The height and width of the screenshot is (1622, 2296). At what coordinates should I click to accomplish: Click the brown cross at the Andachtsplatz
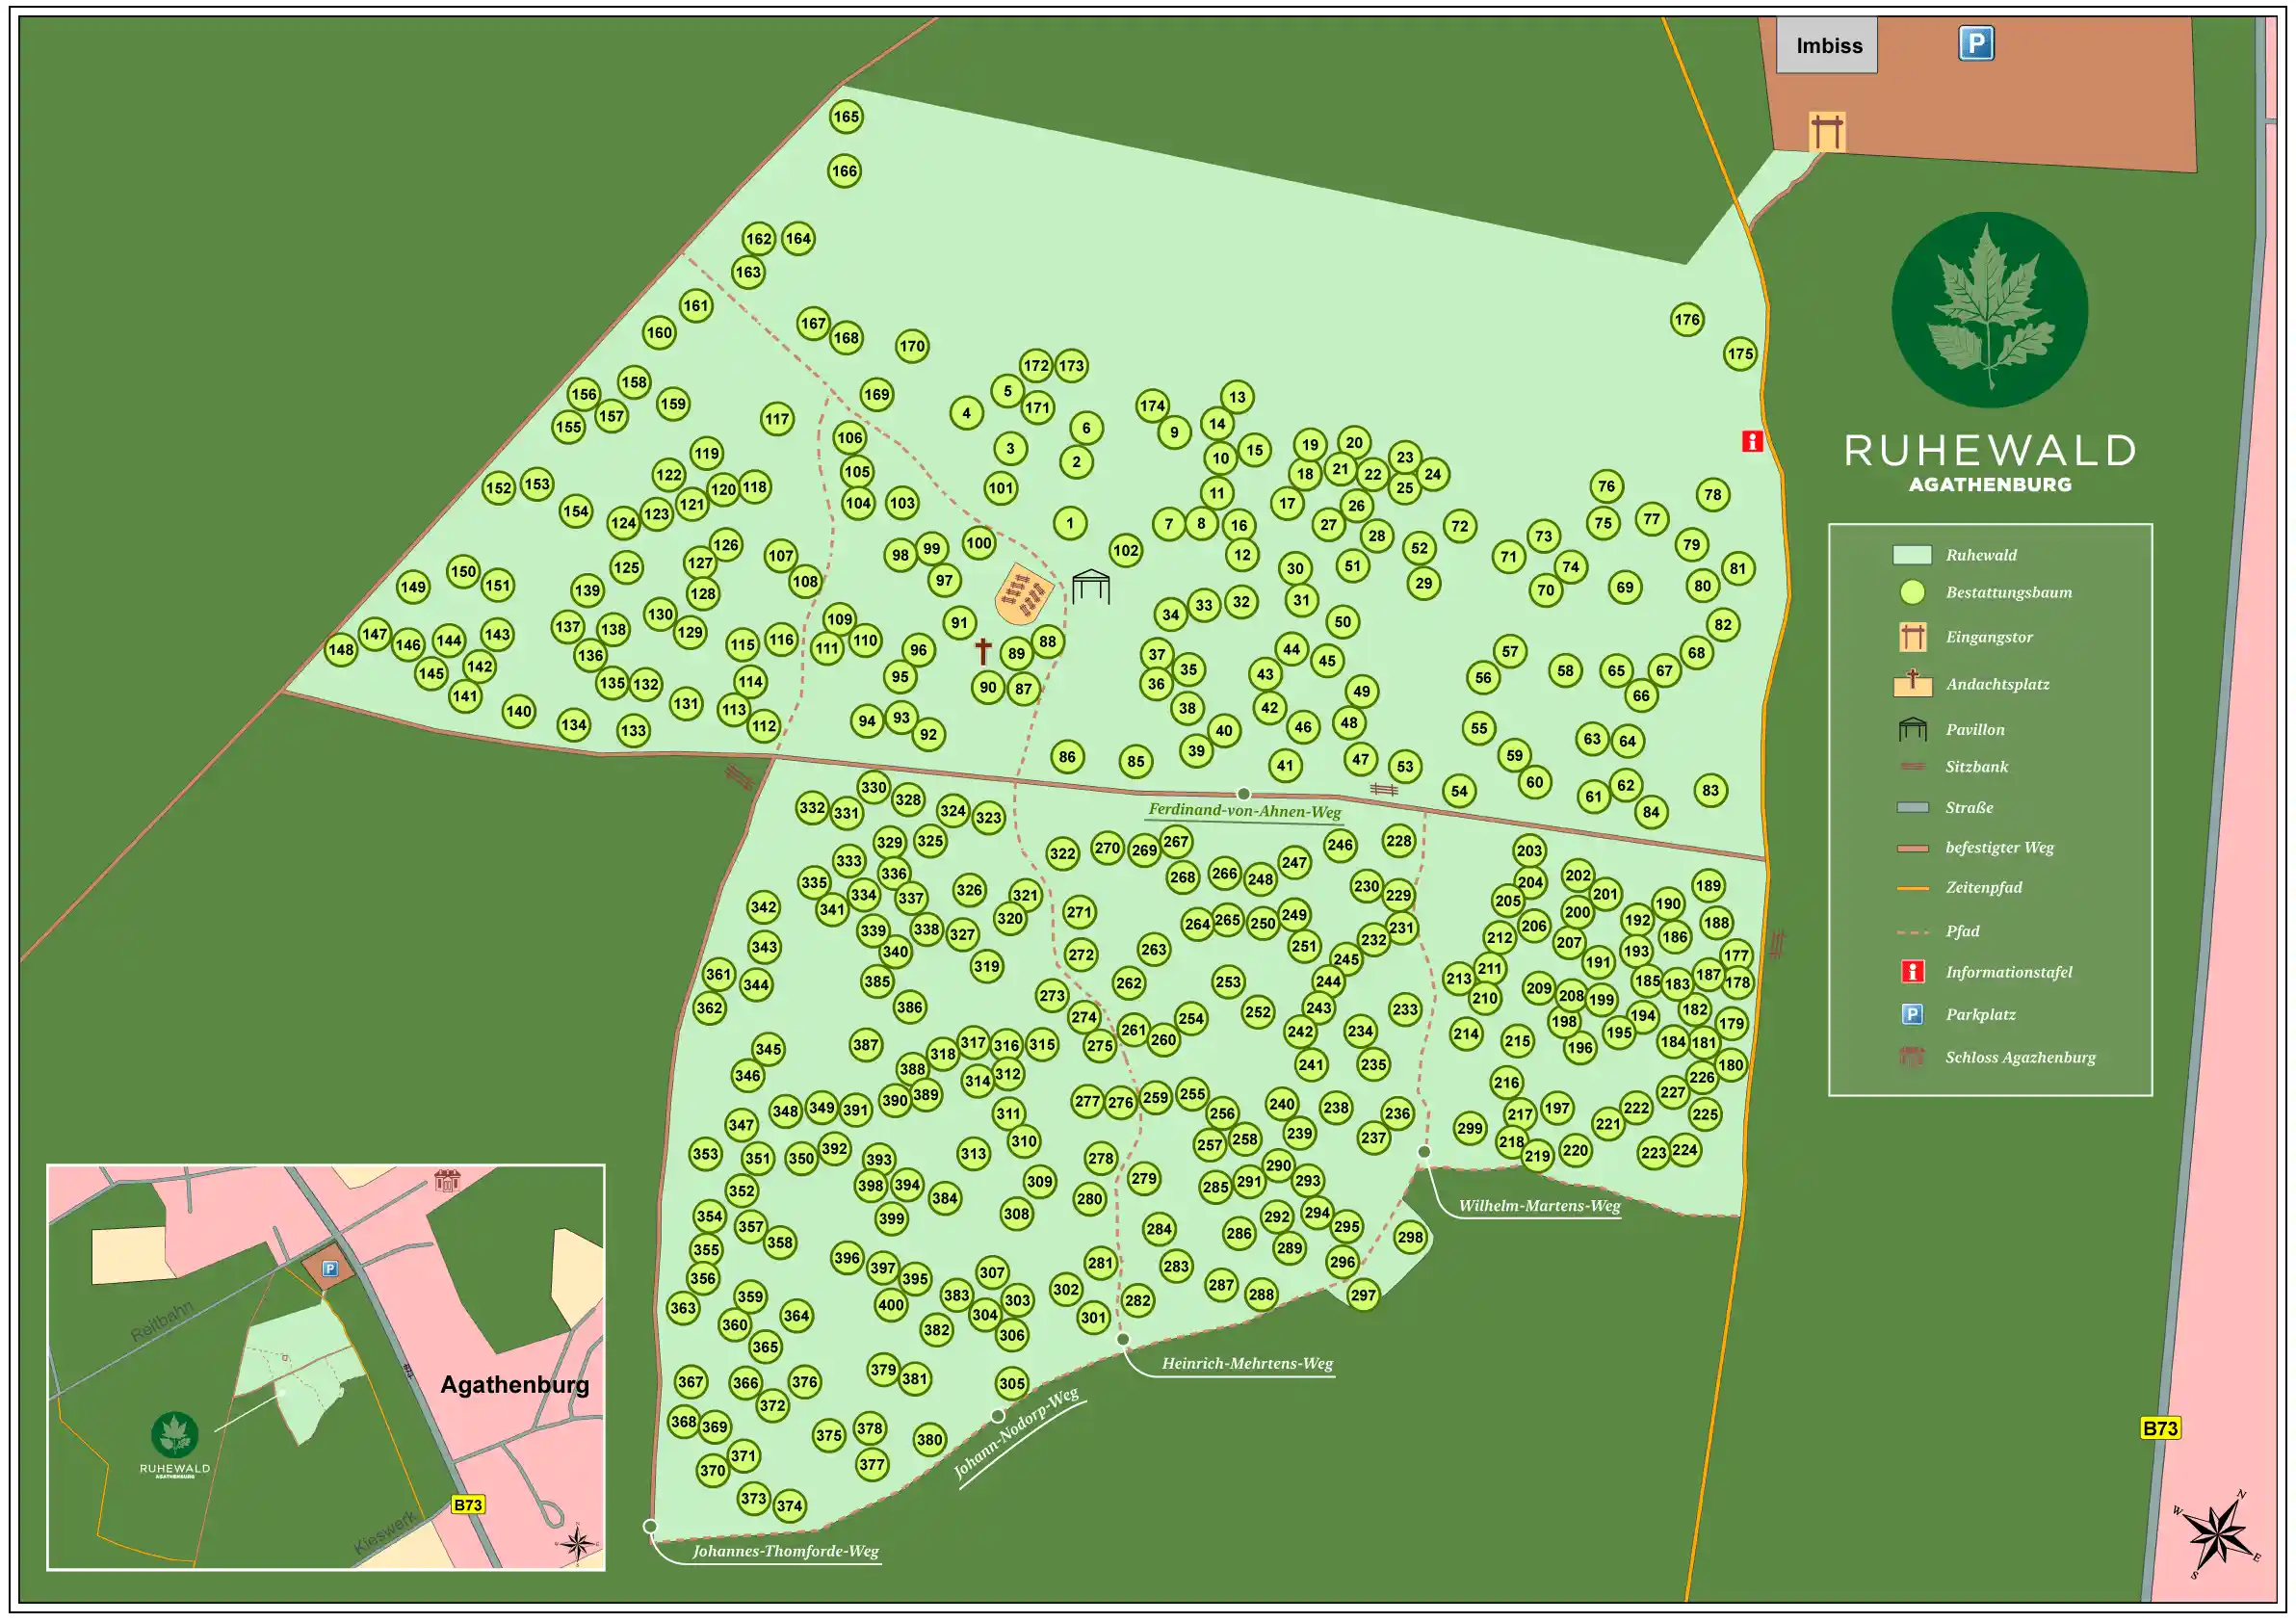click(x=983, y=651)
